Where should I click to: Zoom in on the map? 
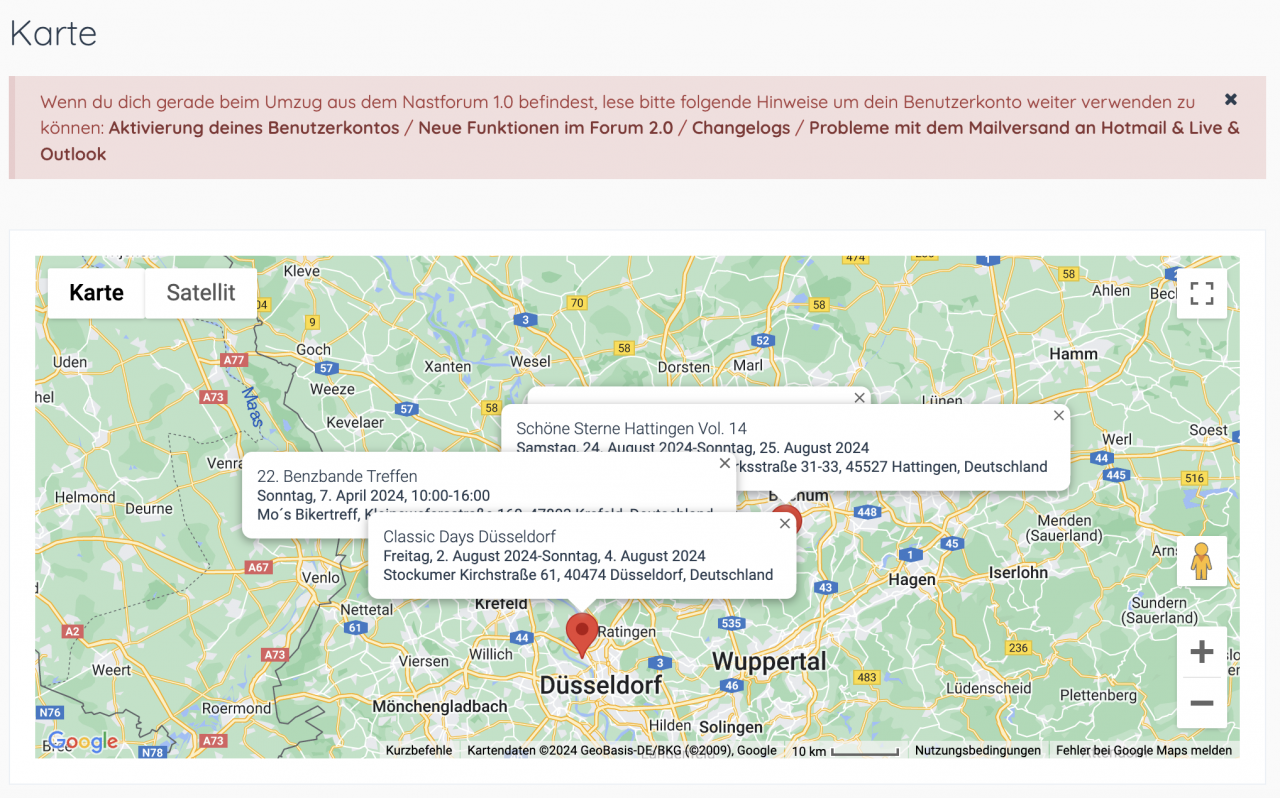[1201, 653]
